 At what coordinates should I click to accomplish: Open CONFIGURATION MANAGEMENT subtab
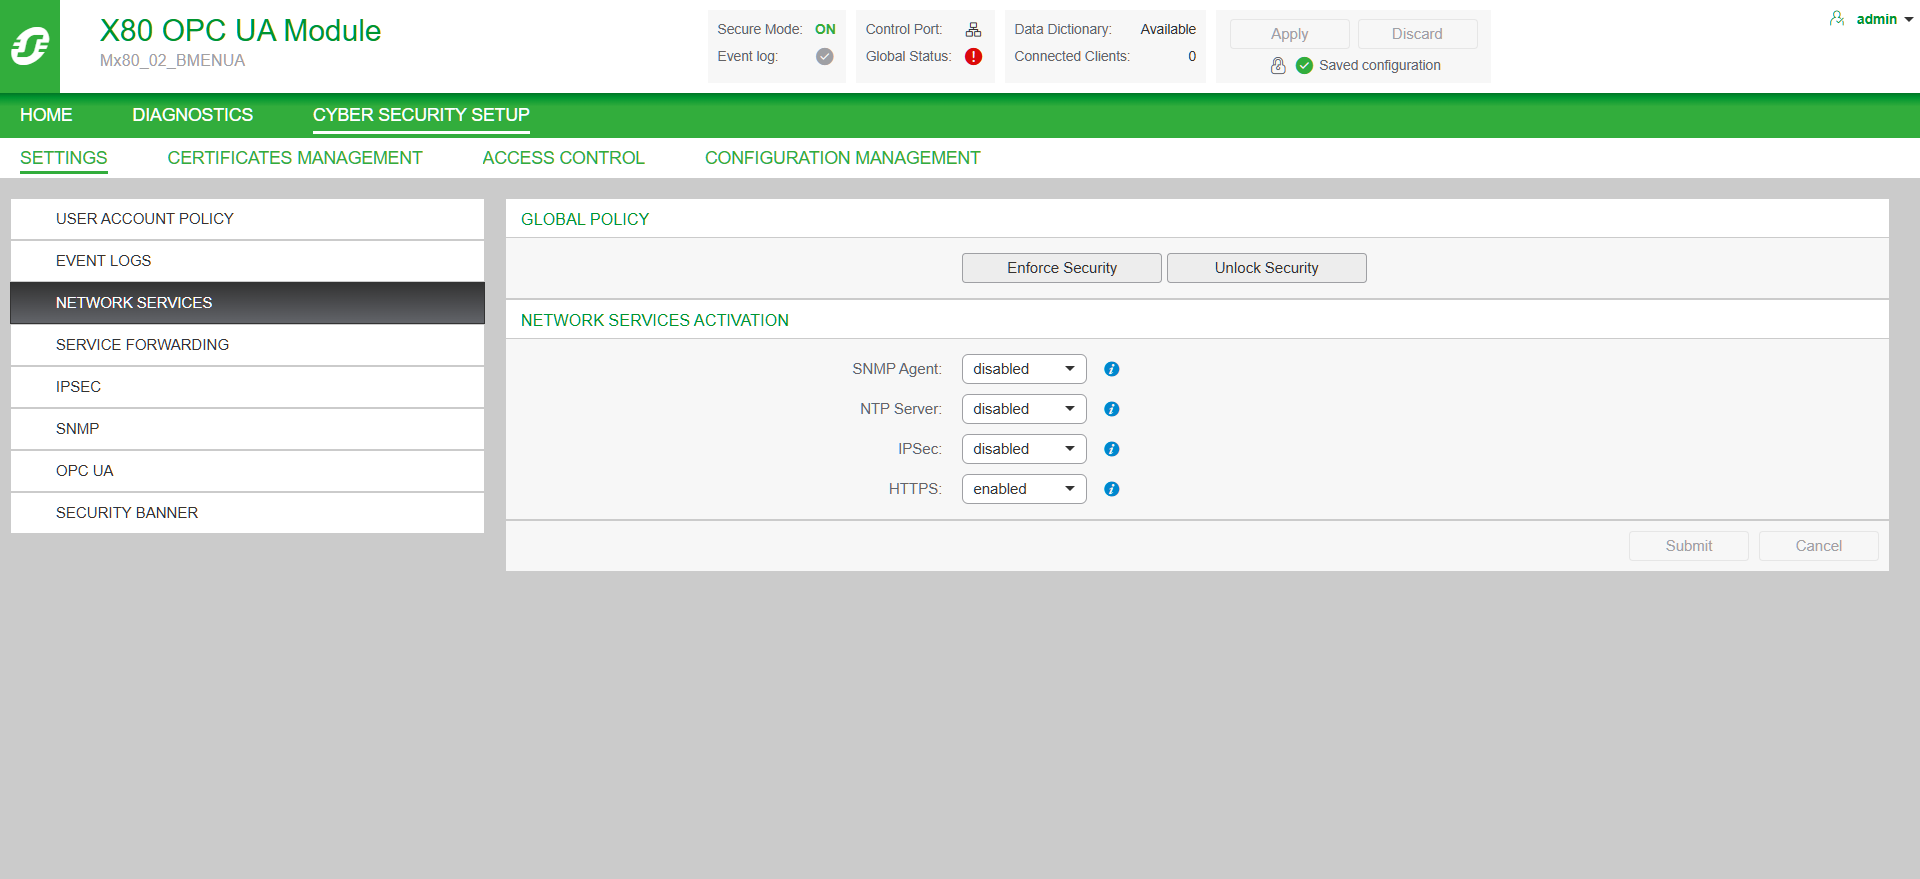pyautogui.click(x=842, y=158)
